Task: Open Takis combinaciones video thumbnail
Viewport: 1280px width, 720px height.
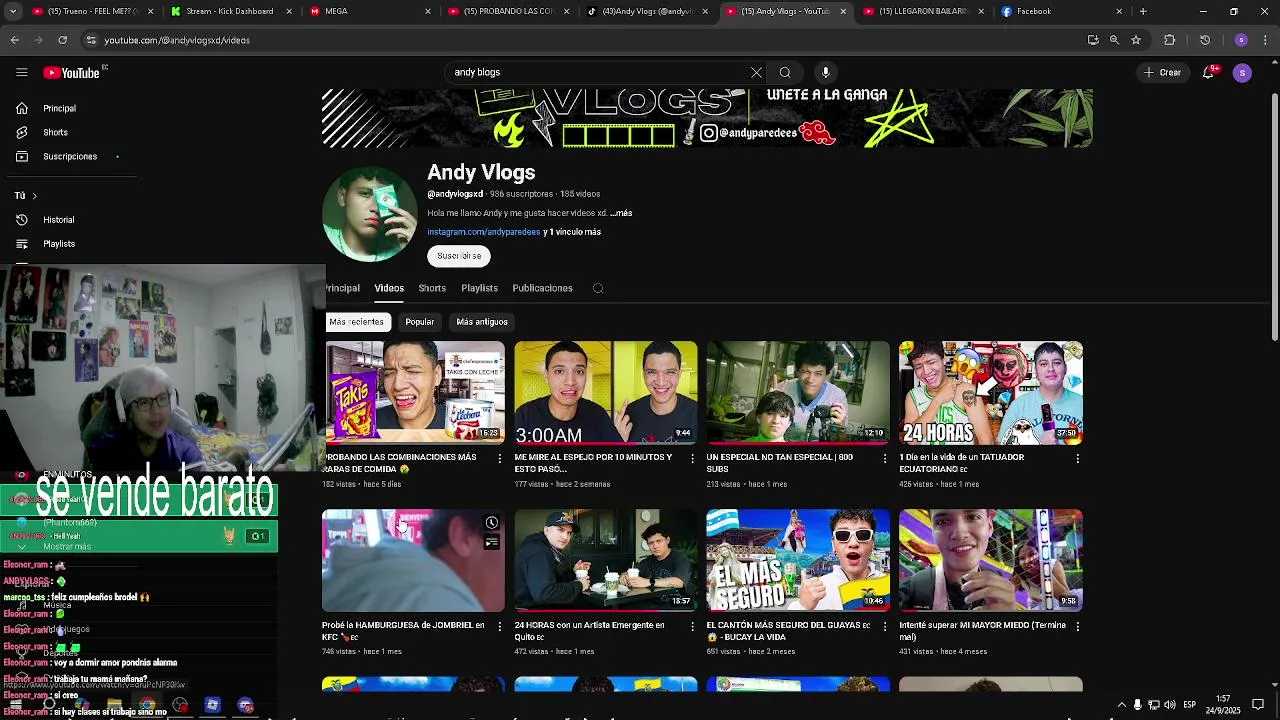Action: (414, 393)
